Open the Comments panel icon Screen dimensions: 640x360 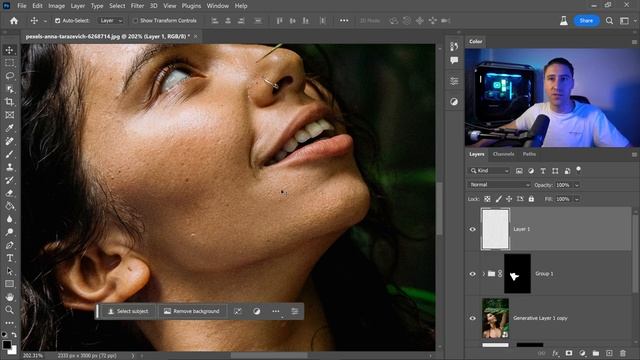tap(454, 60)
